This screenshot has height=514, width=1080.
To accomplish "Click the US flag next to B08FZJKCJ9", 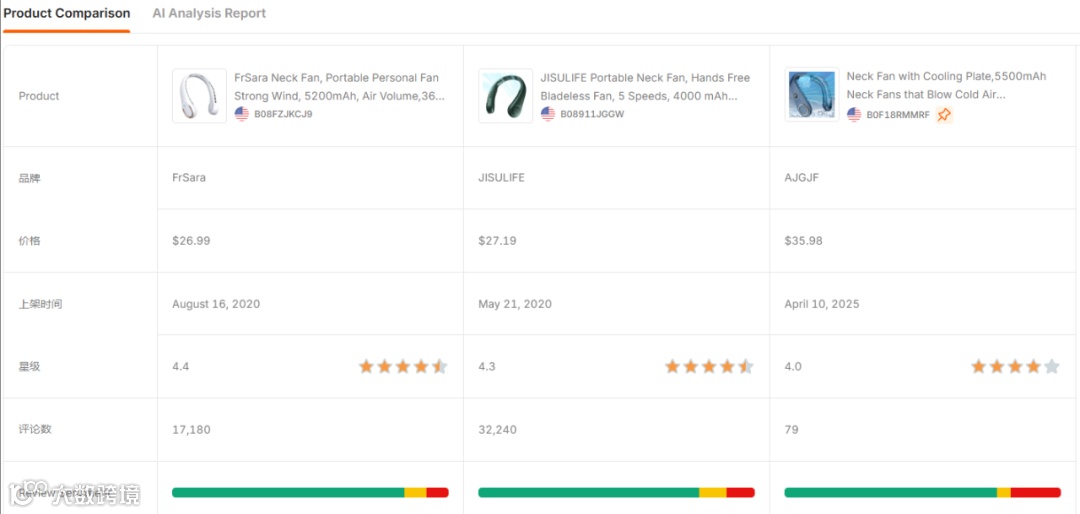I will click(242, 114).
